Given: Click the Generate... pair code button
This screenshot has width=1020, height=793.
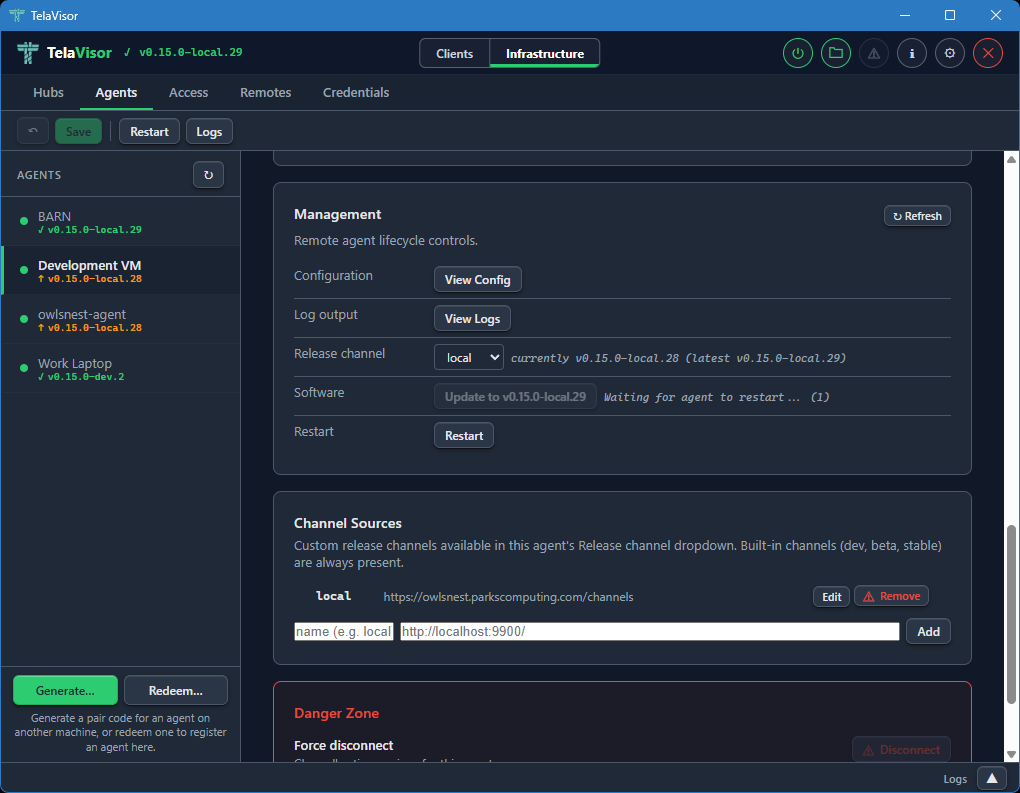Looking at the screenshot, I should (65, 690).
